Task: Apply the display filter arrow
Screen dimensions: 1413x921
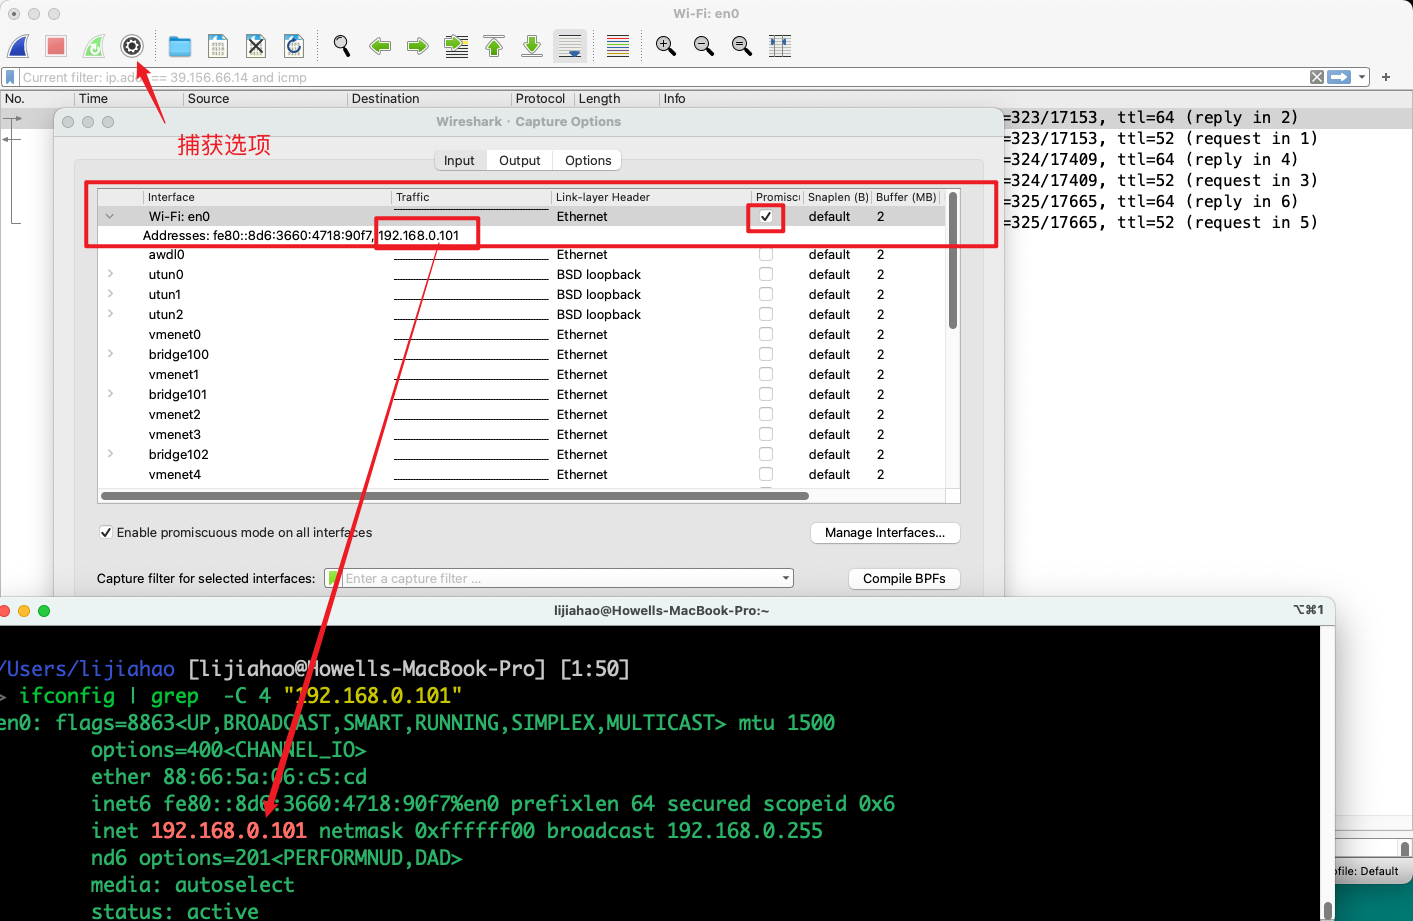Action: tap(1339, 77)
